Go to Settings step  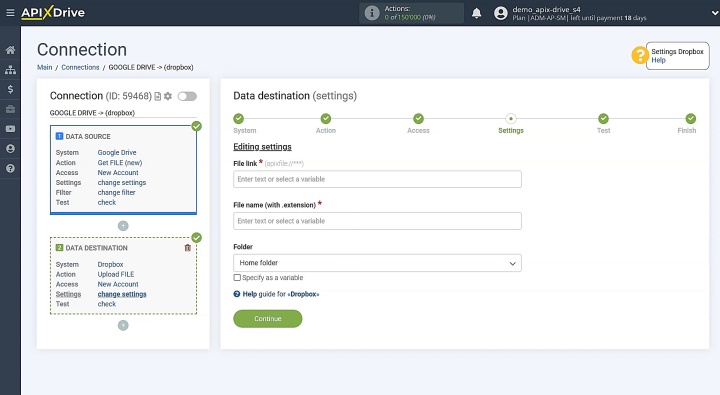tap(511, 118)
